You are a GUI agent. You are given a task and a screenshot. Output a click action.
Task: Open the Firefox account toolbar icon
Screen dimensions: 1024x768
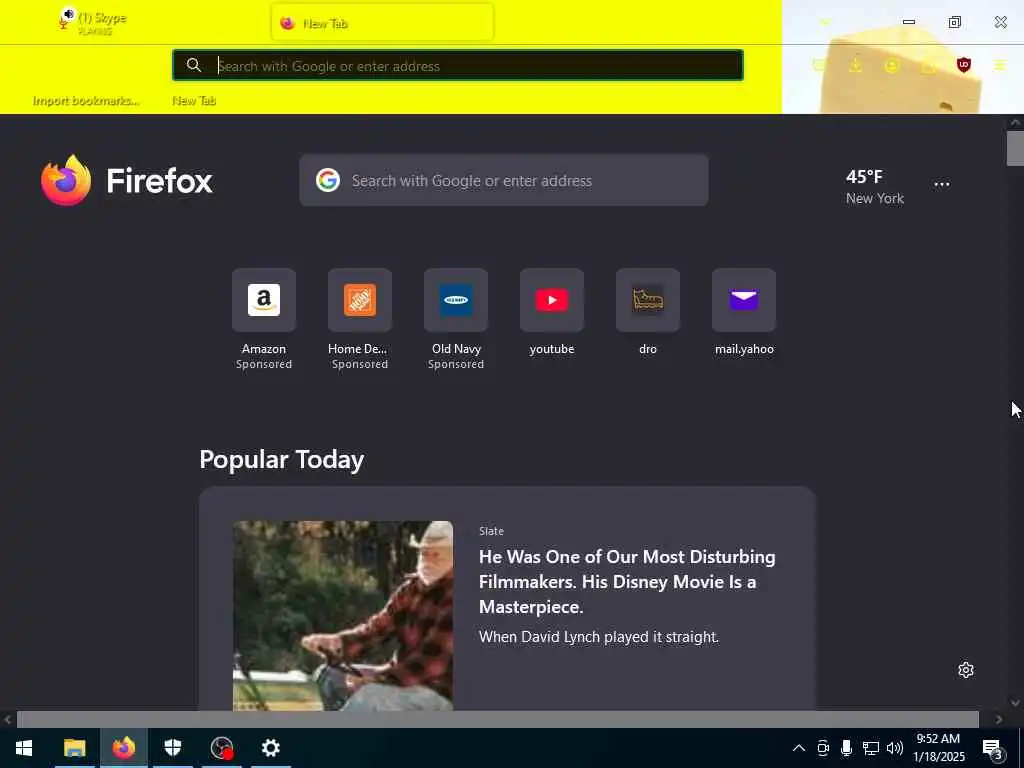tap(891, 65)
